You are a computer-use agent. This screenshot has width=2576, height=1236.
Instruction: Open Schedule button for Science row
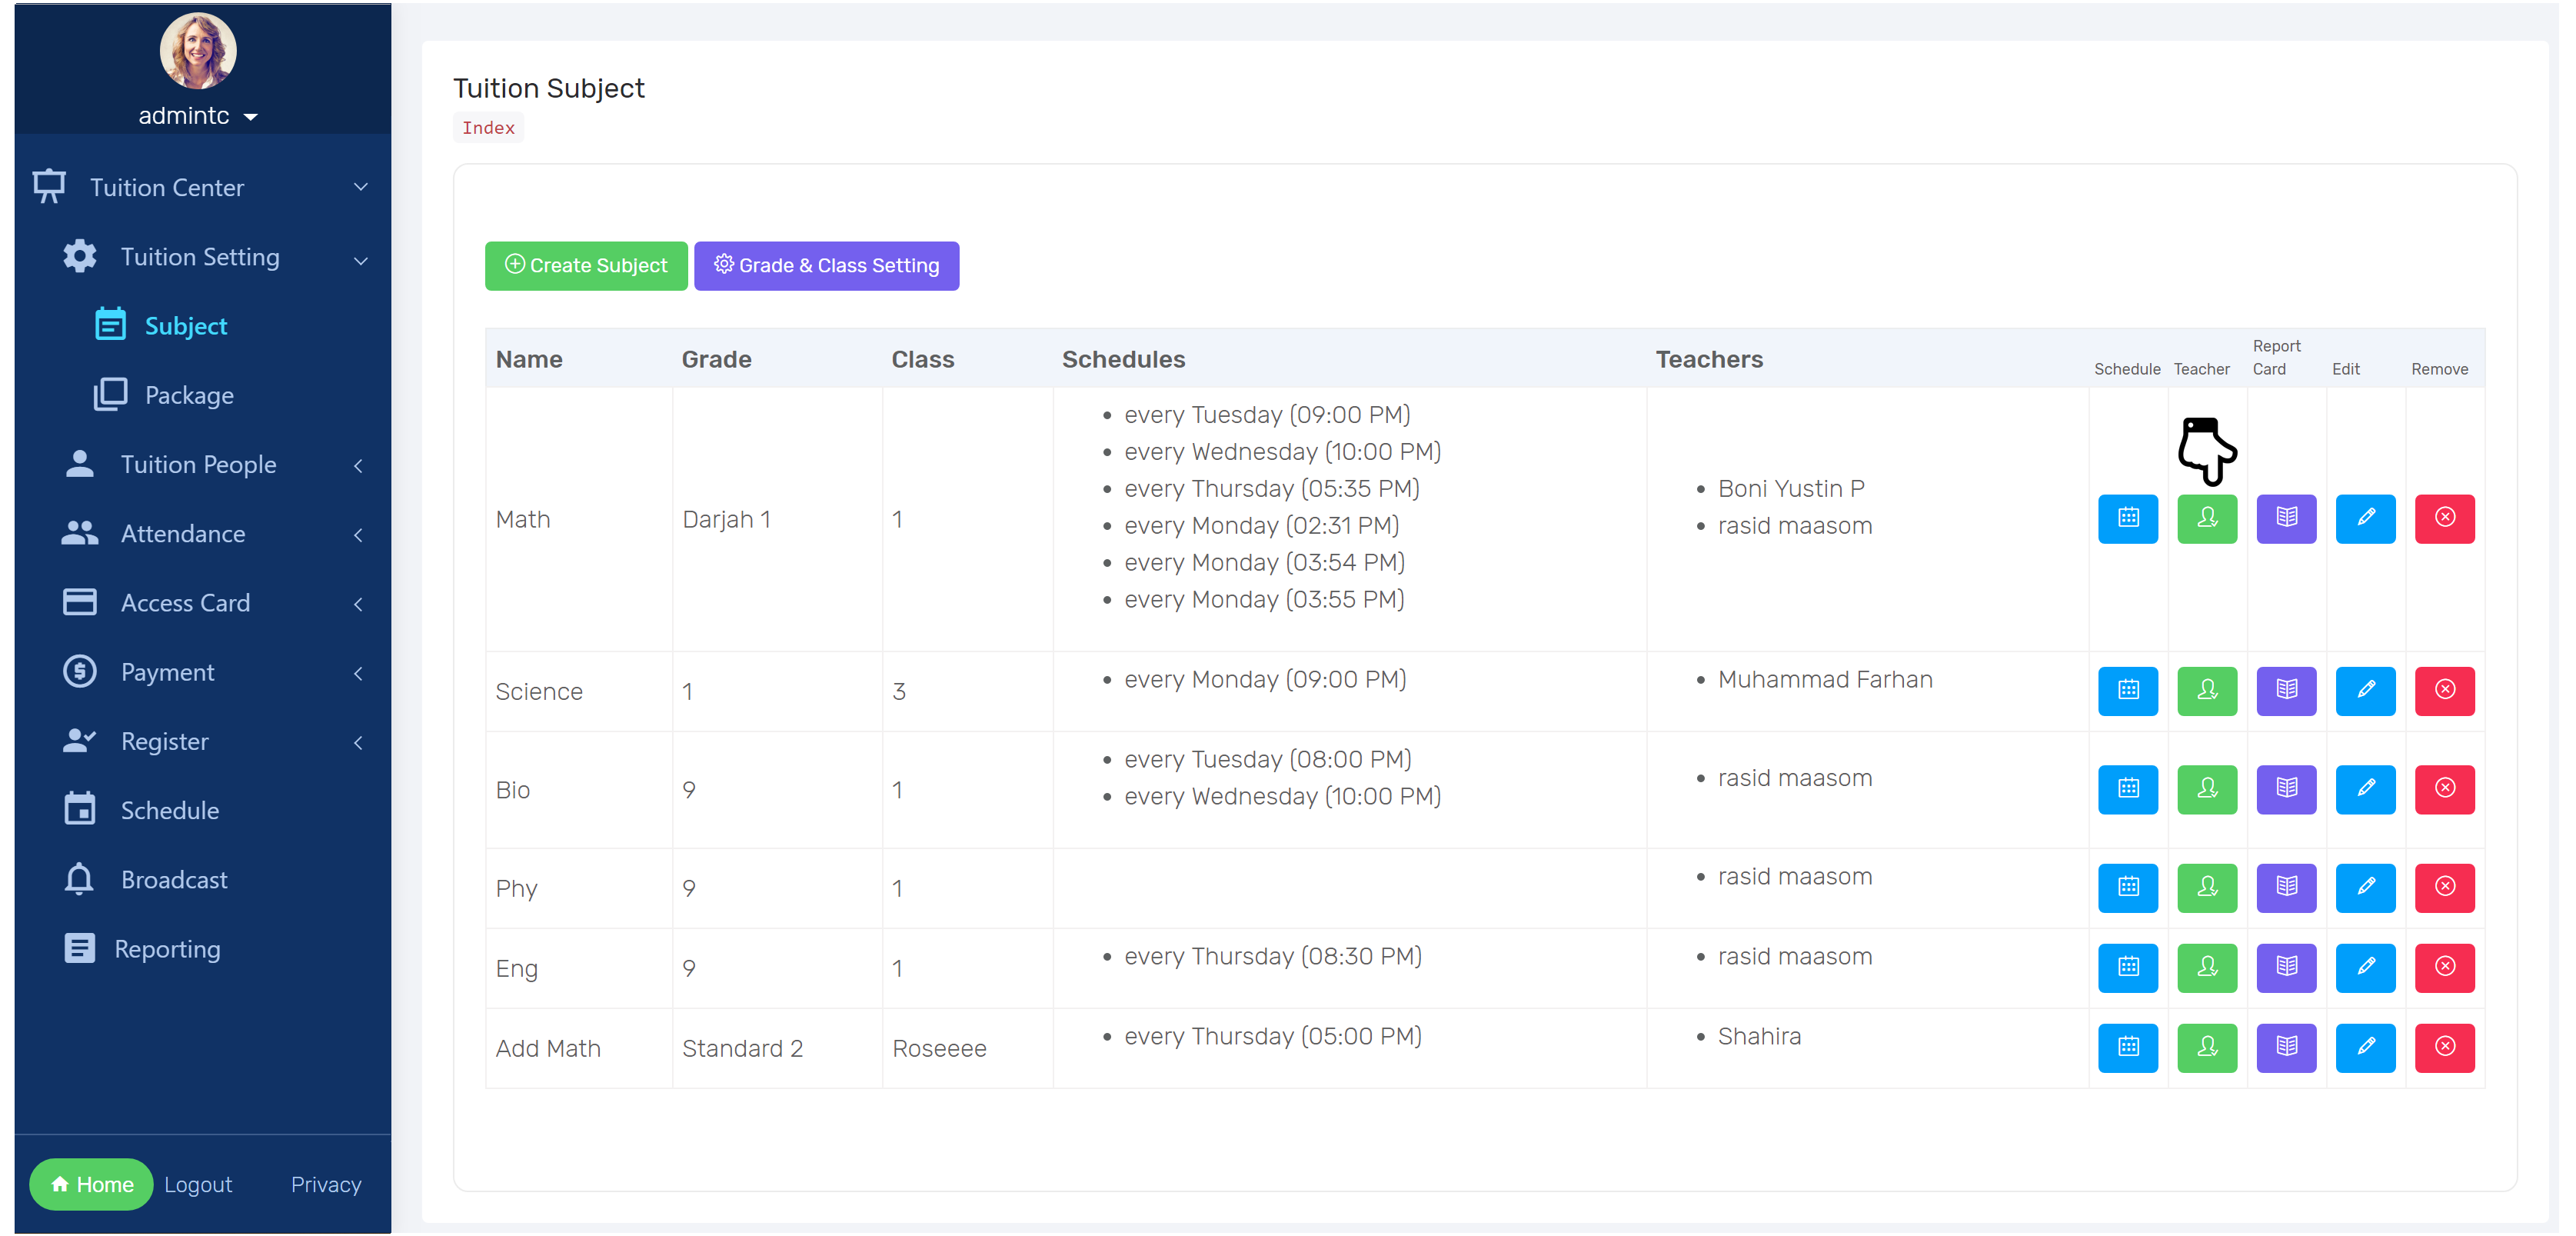(2127, 690)
